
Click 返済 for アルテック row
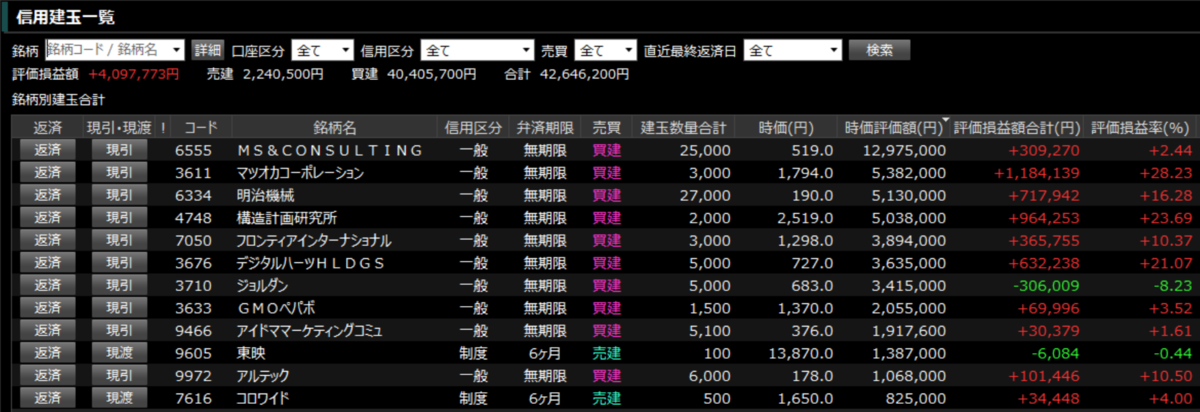click(x=47, y=375)
